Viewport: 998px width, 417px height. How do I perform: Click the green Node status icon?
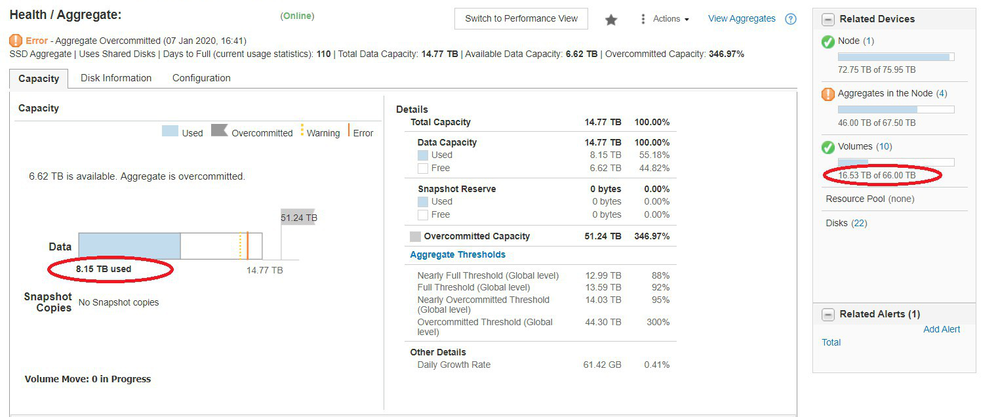(x=828, y=41)
